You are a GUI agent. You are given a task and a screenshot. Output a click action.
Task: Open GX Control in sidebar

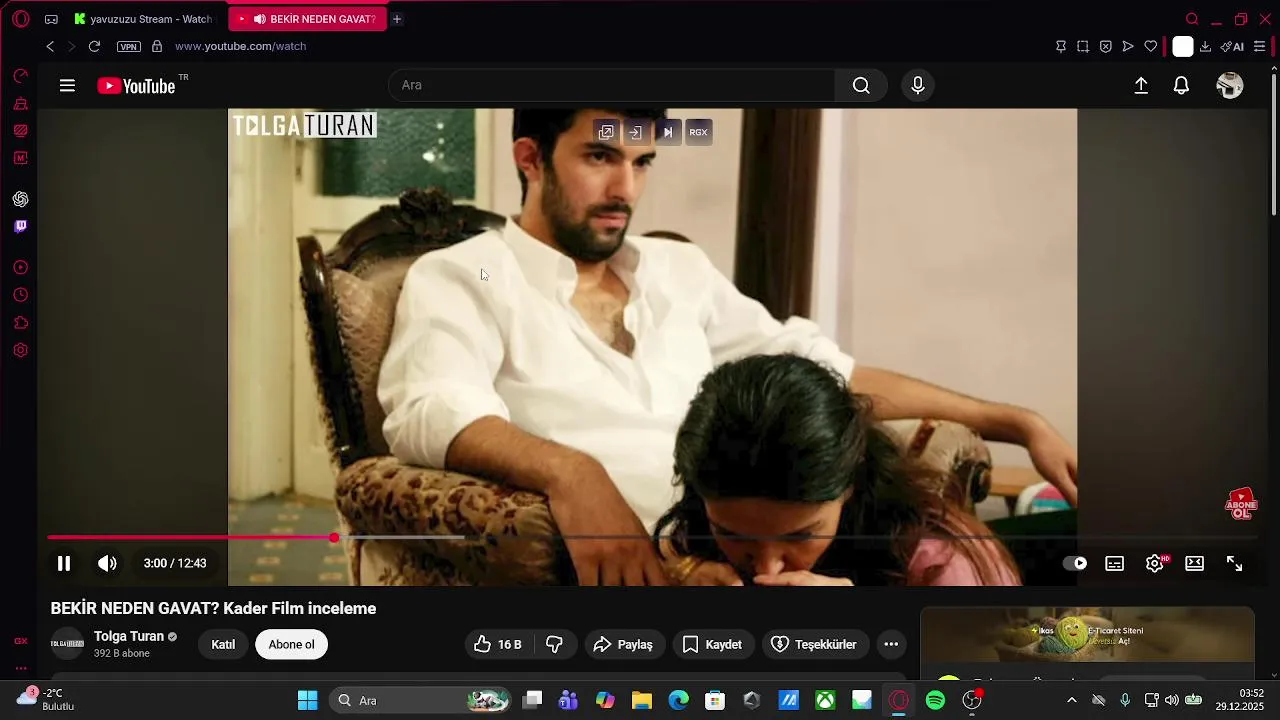(20, 641)
